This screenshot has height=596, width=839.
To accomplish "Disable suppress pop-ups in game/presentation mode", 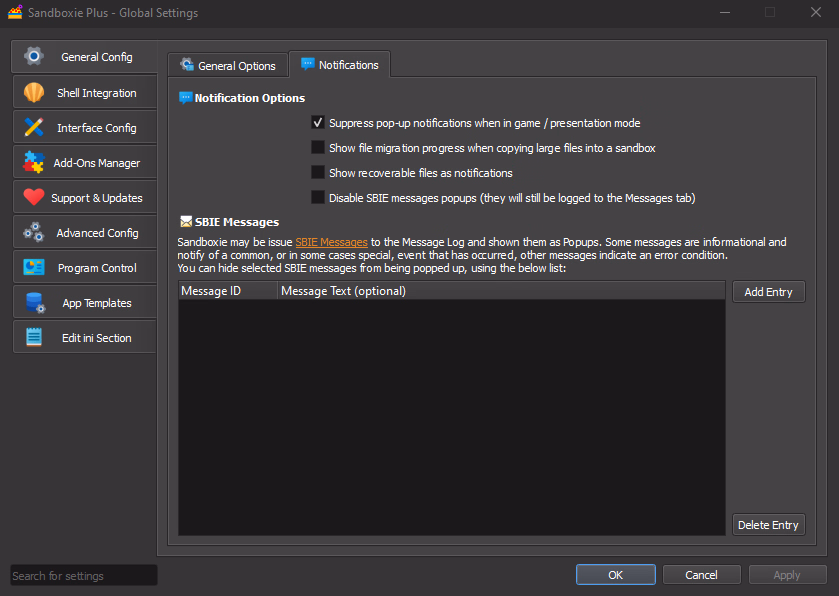I will [x=318, y=123].
